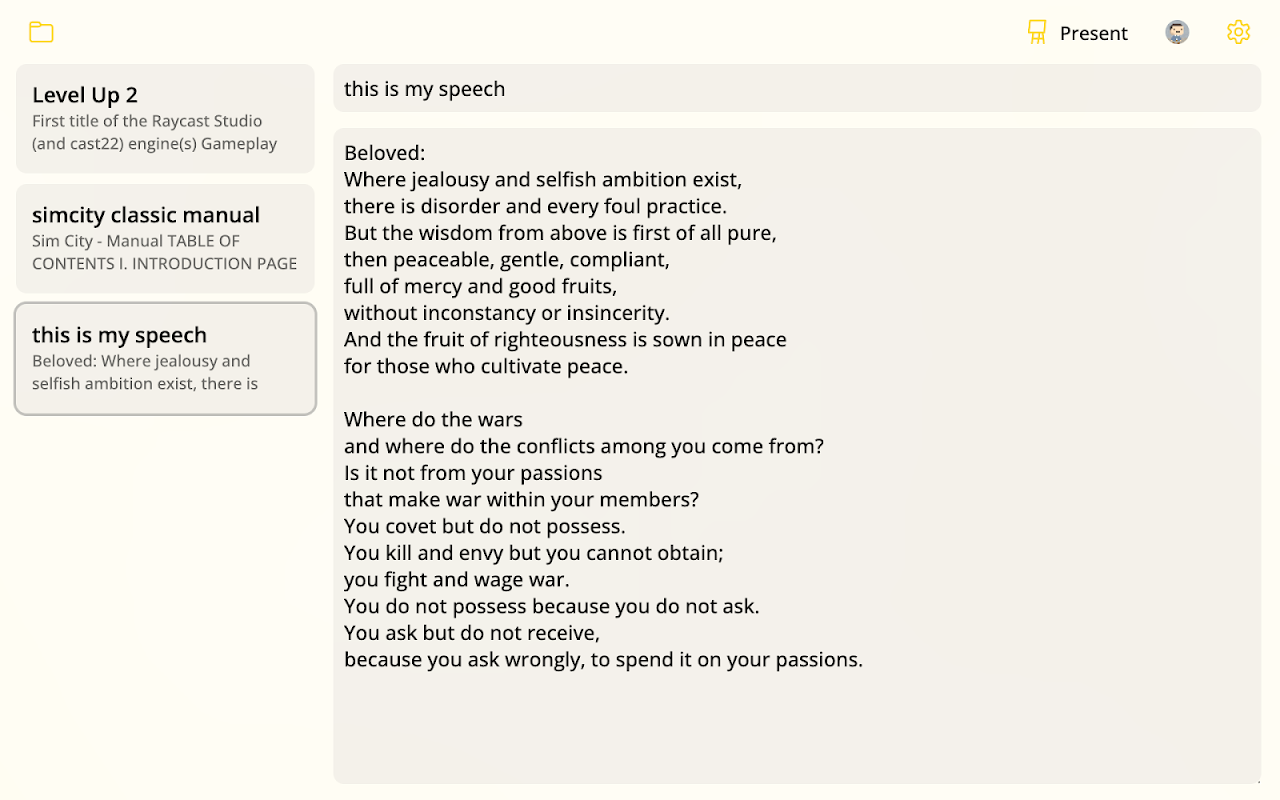Open the user avatar profile picture
This screenshot has height=800, width=1280.
pyautogui.click(x=1177, y=32)
